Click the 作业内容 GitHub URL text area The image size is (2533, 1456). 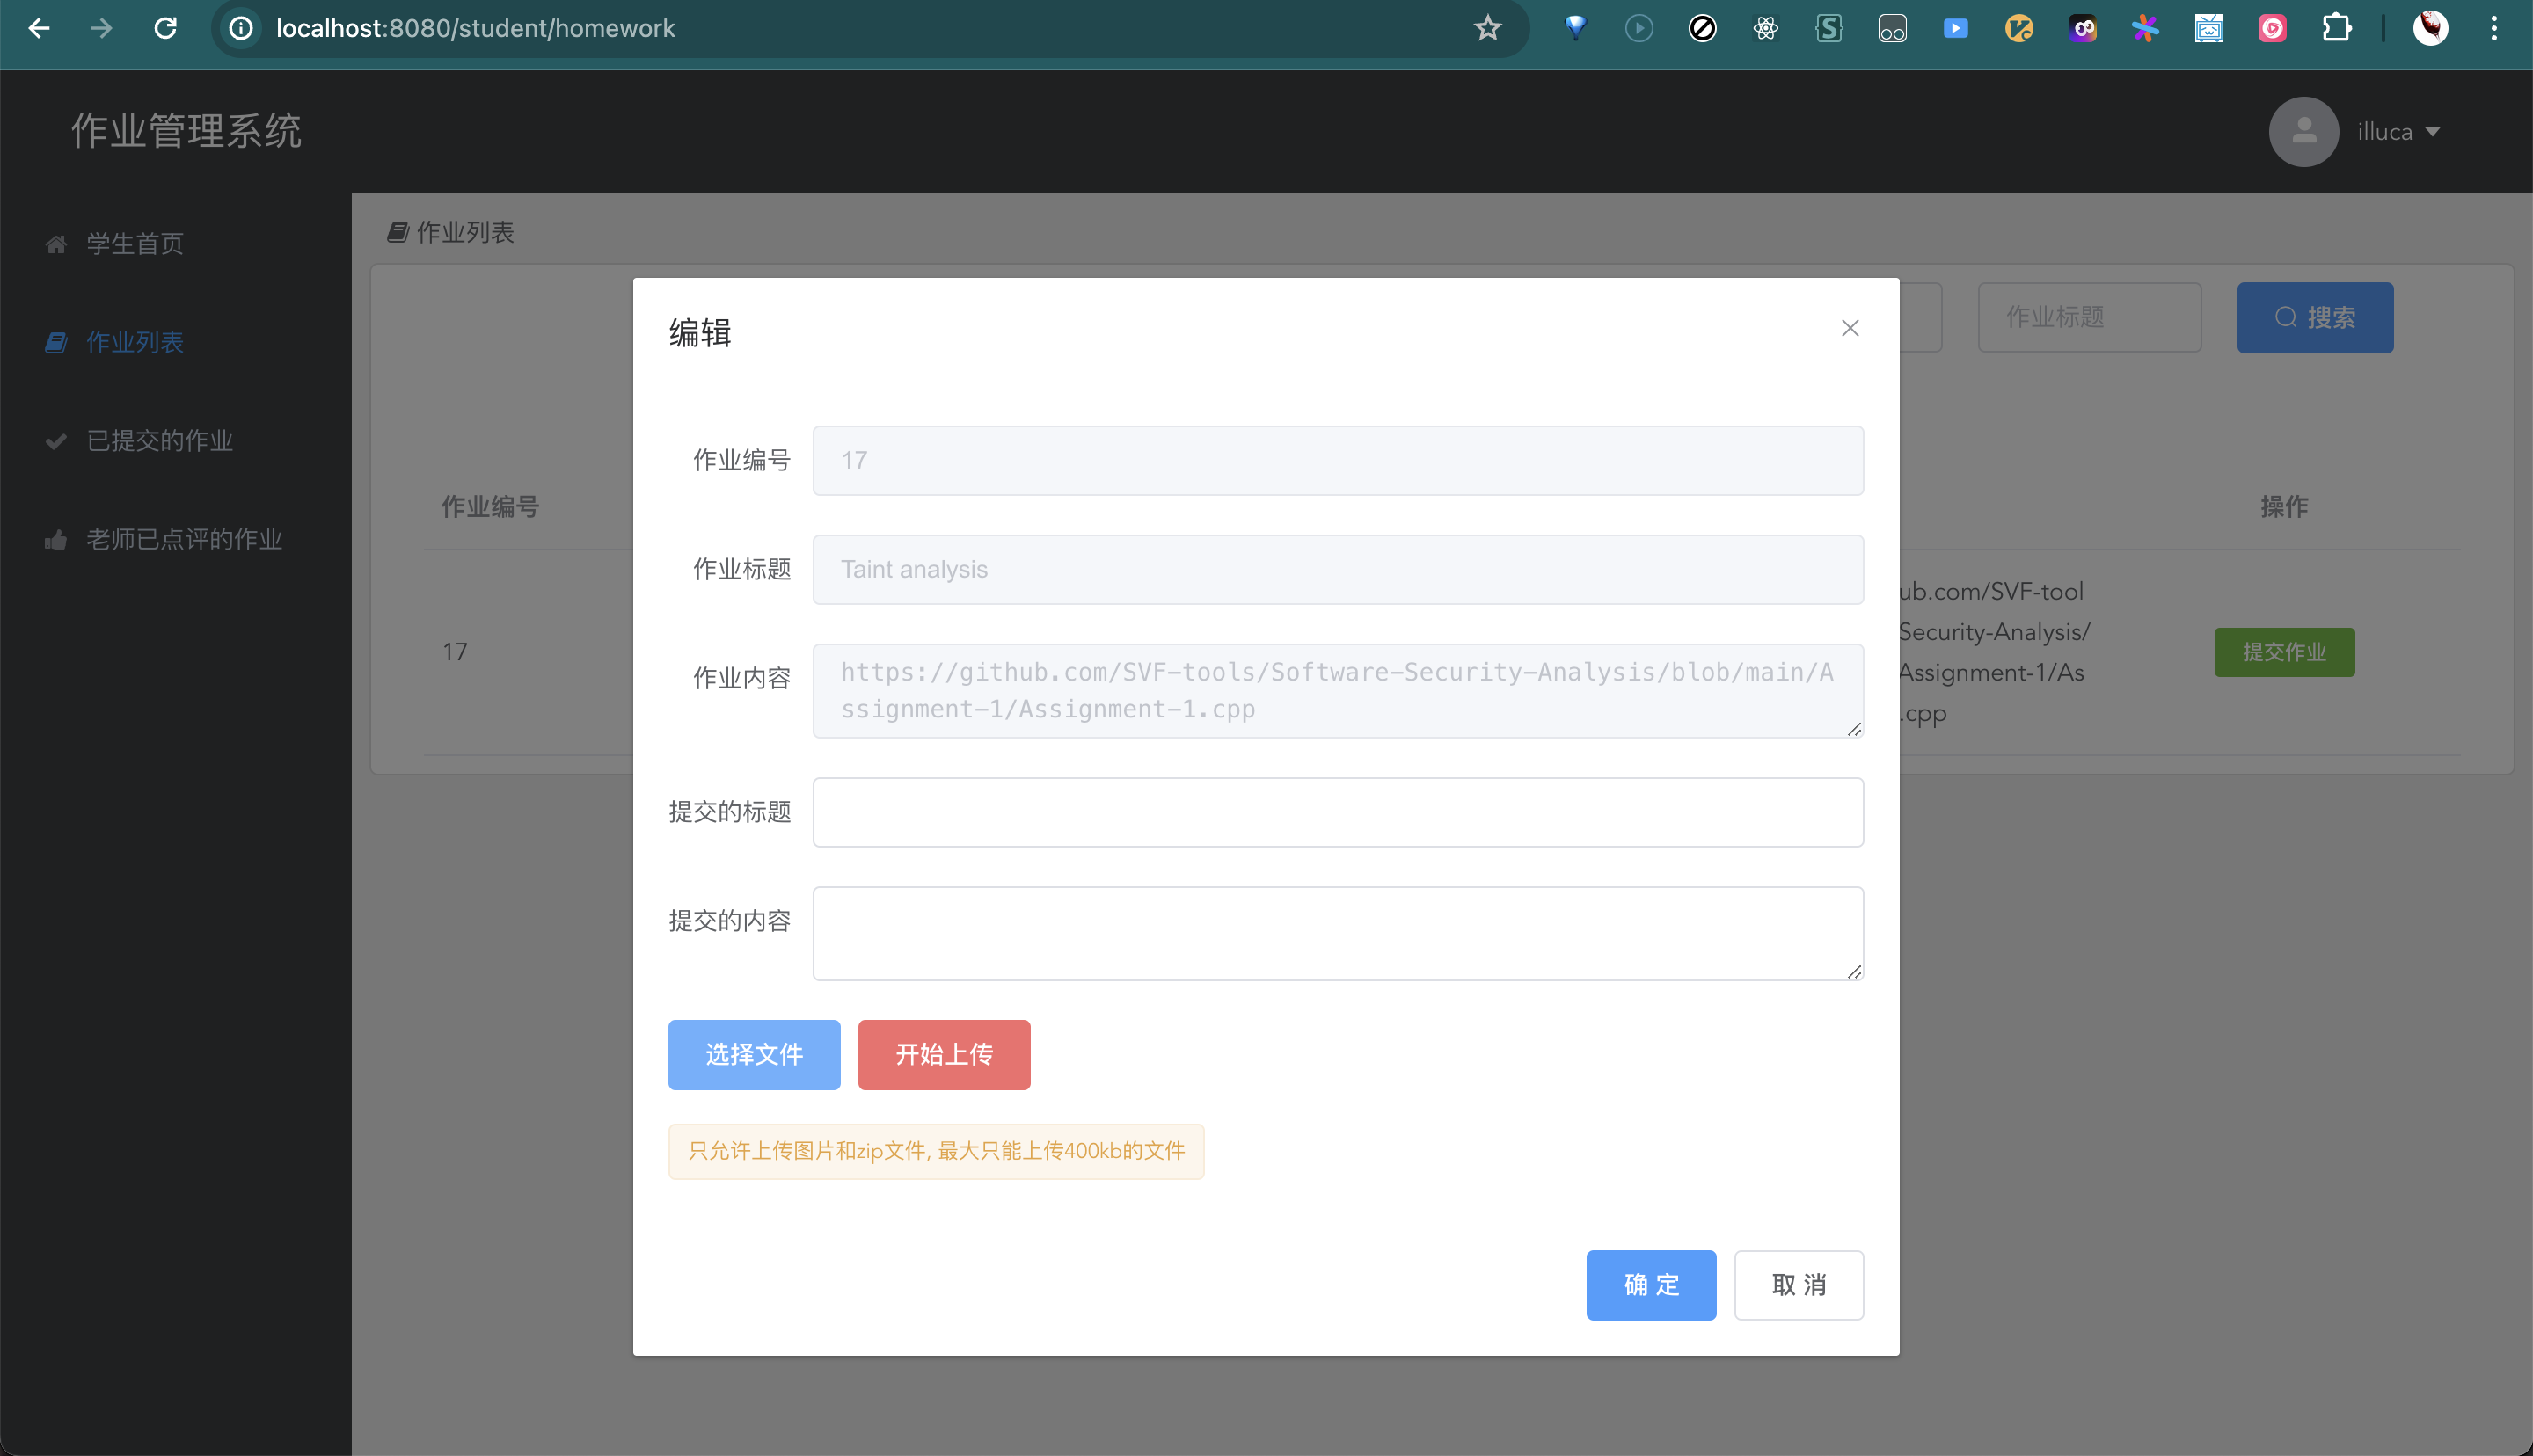1338,690
